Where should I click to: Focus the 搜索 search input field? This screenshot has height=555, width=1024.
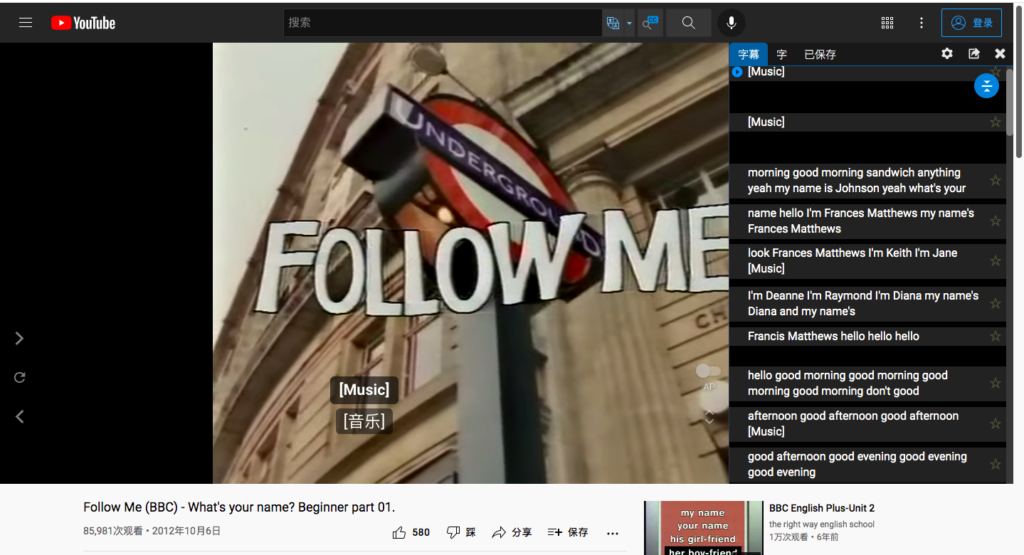pyautogui.click(x=443, y=23)
